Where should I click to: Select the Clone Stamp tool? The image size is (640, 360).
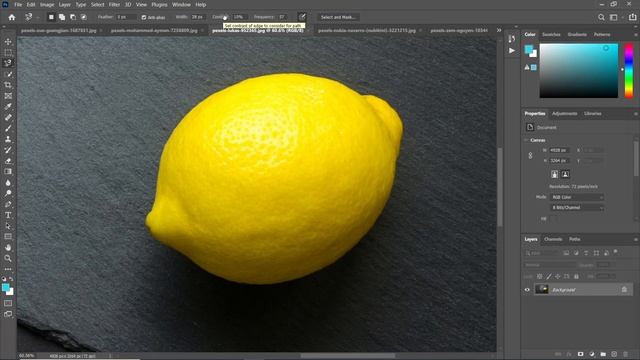click(x=8, y=139)
